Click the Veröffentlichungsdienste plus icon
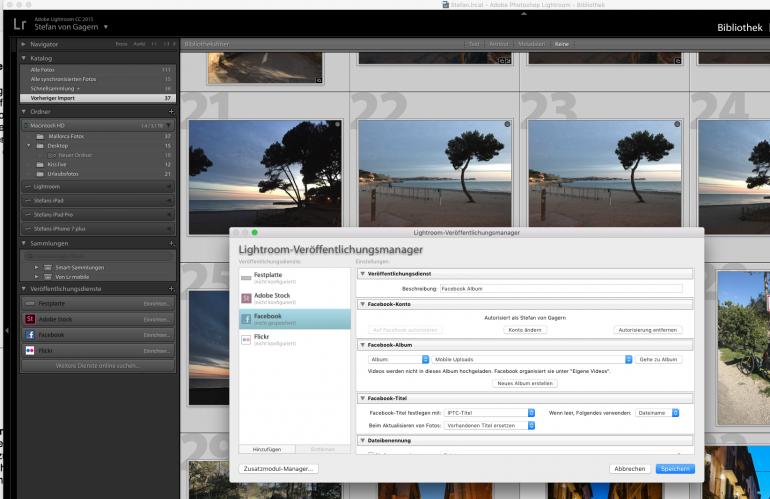Image resolution: width=770 pixels, height=499 pixels. tap(171, 289)
